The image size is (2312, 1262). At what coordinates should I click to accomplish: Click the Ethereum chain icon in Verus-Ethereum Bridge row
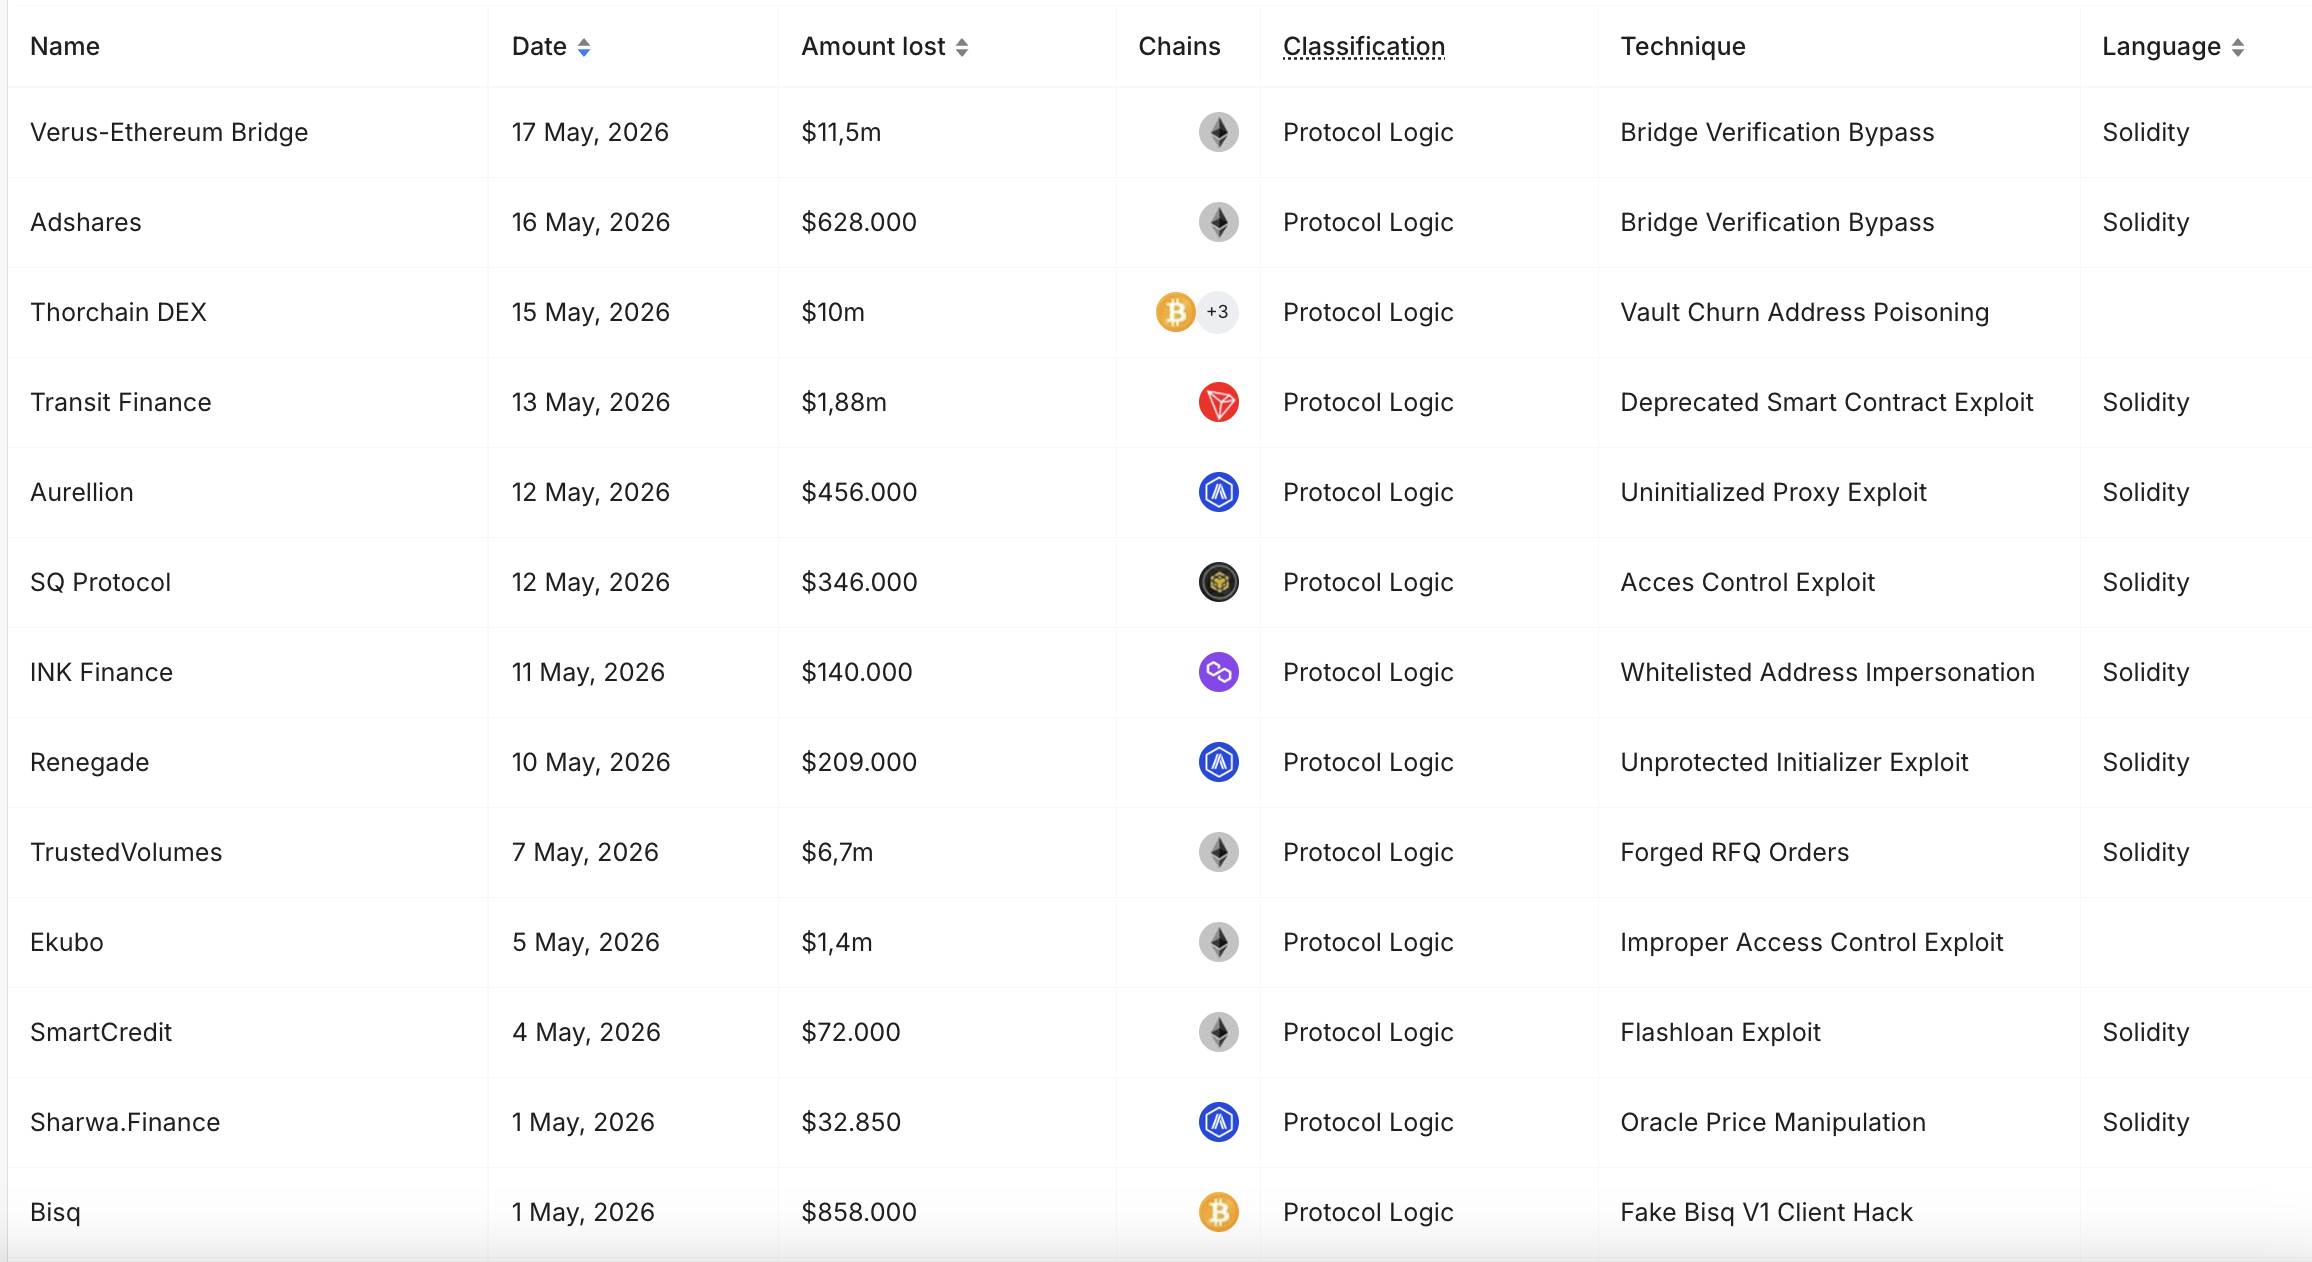click(x=1218, y=132)
